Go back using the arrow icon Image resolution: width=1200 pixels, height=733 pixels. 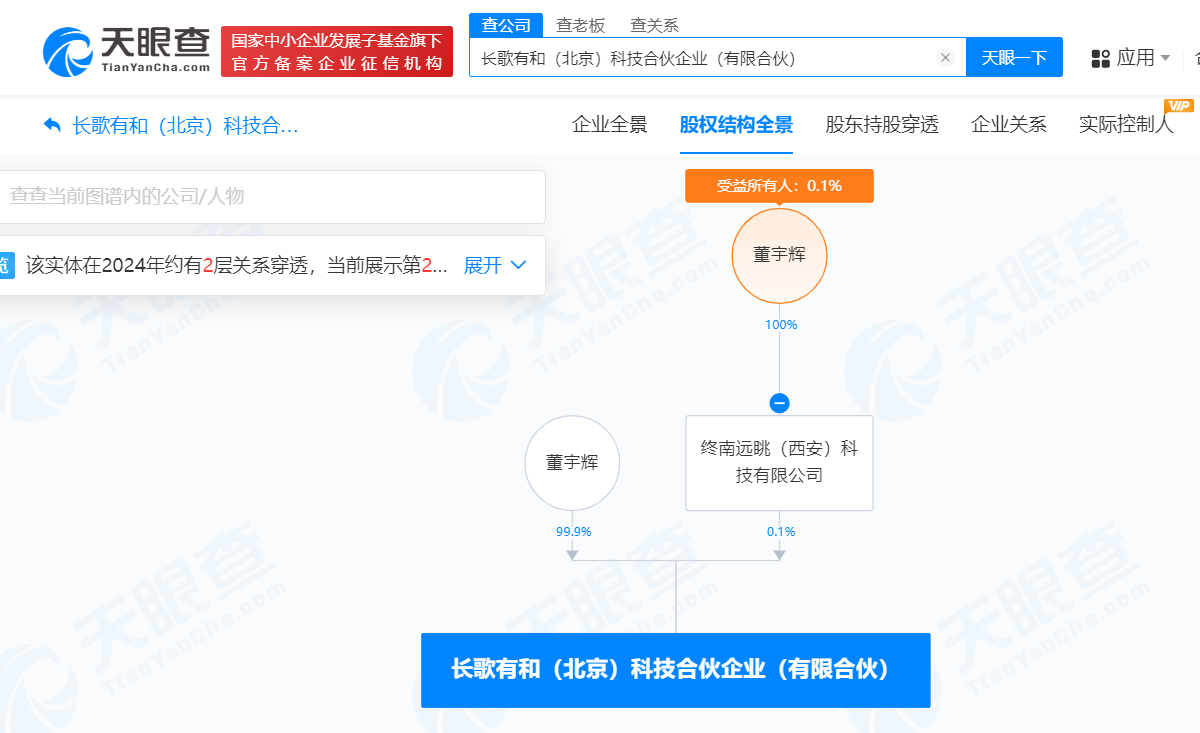point(53,125)
